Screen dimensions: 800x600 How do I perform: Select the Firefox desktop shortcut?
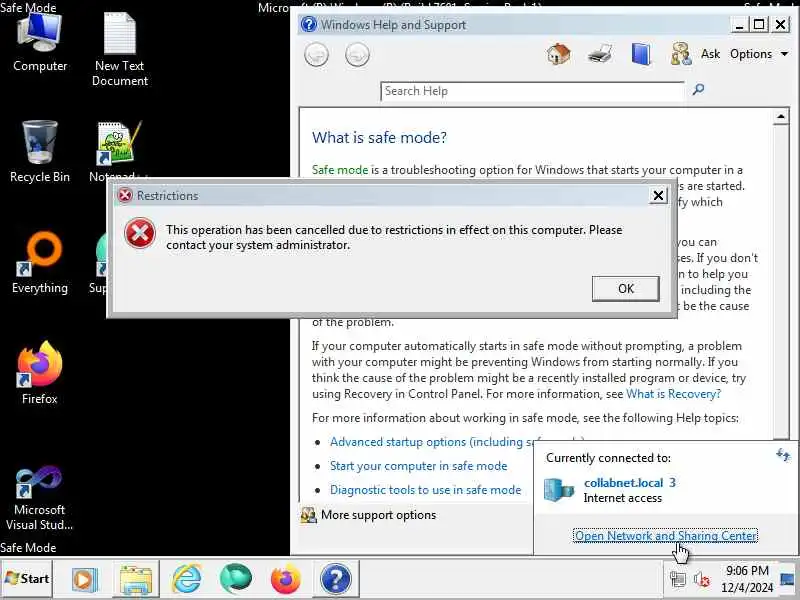40,373
